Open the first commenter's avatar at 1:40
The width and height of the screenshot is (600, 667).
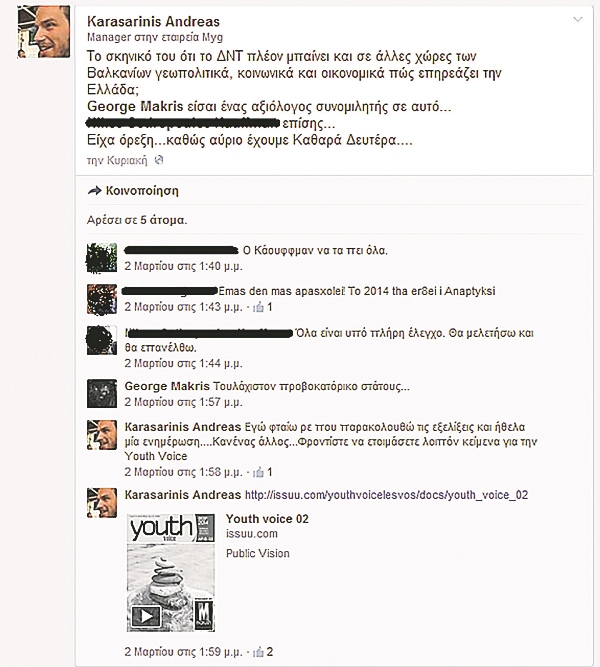[102, 258]
